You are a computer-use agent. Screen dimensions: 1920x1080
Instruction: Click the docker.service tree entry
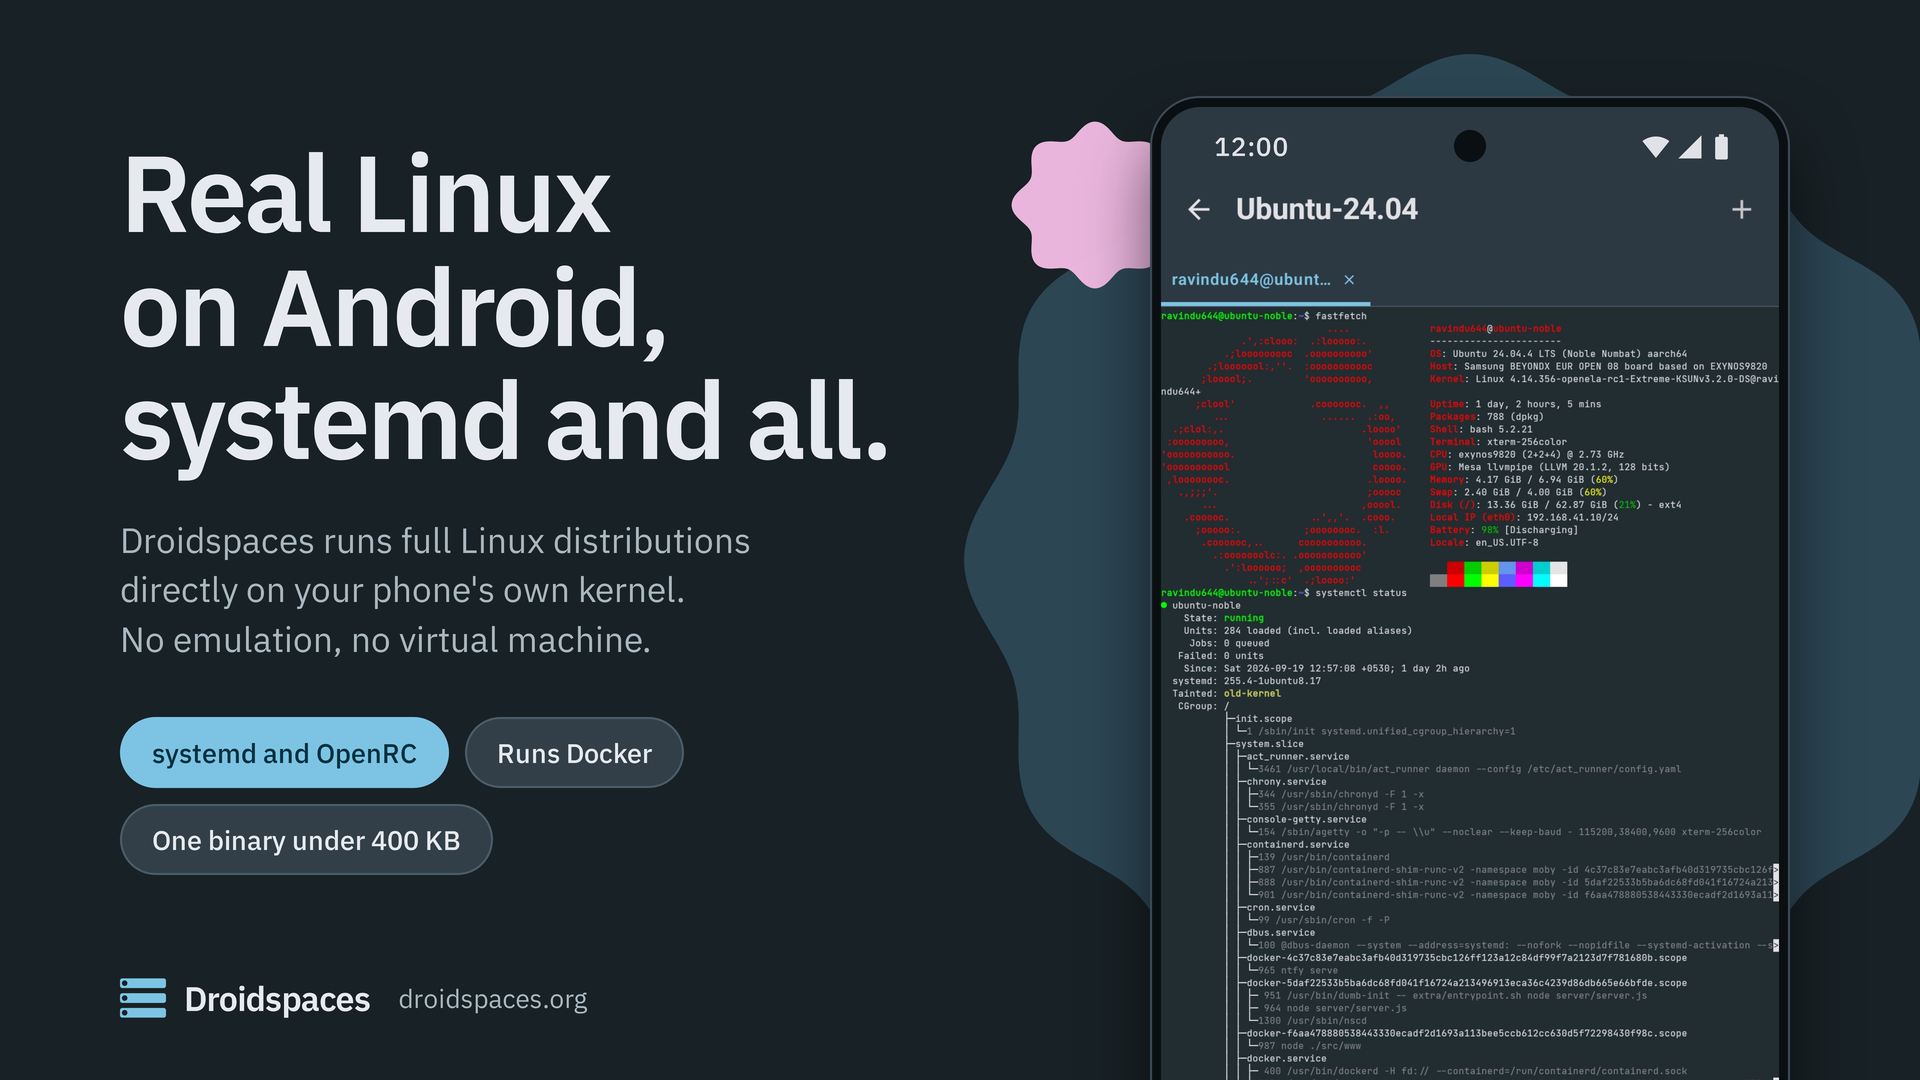(1287, 1059)
